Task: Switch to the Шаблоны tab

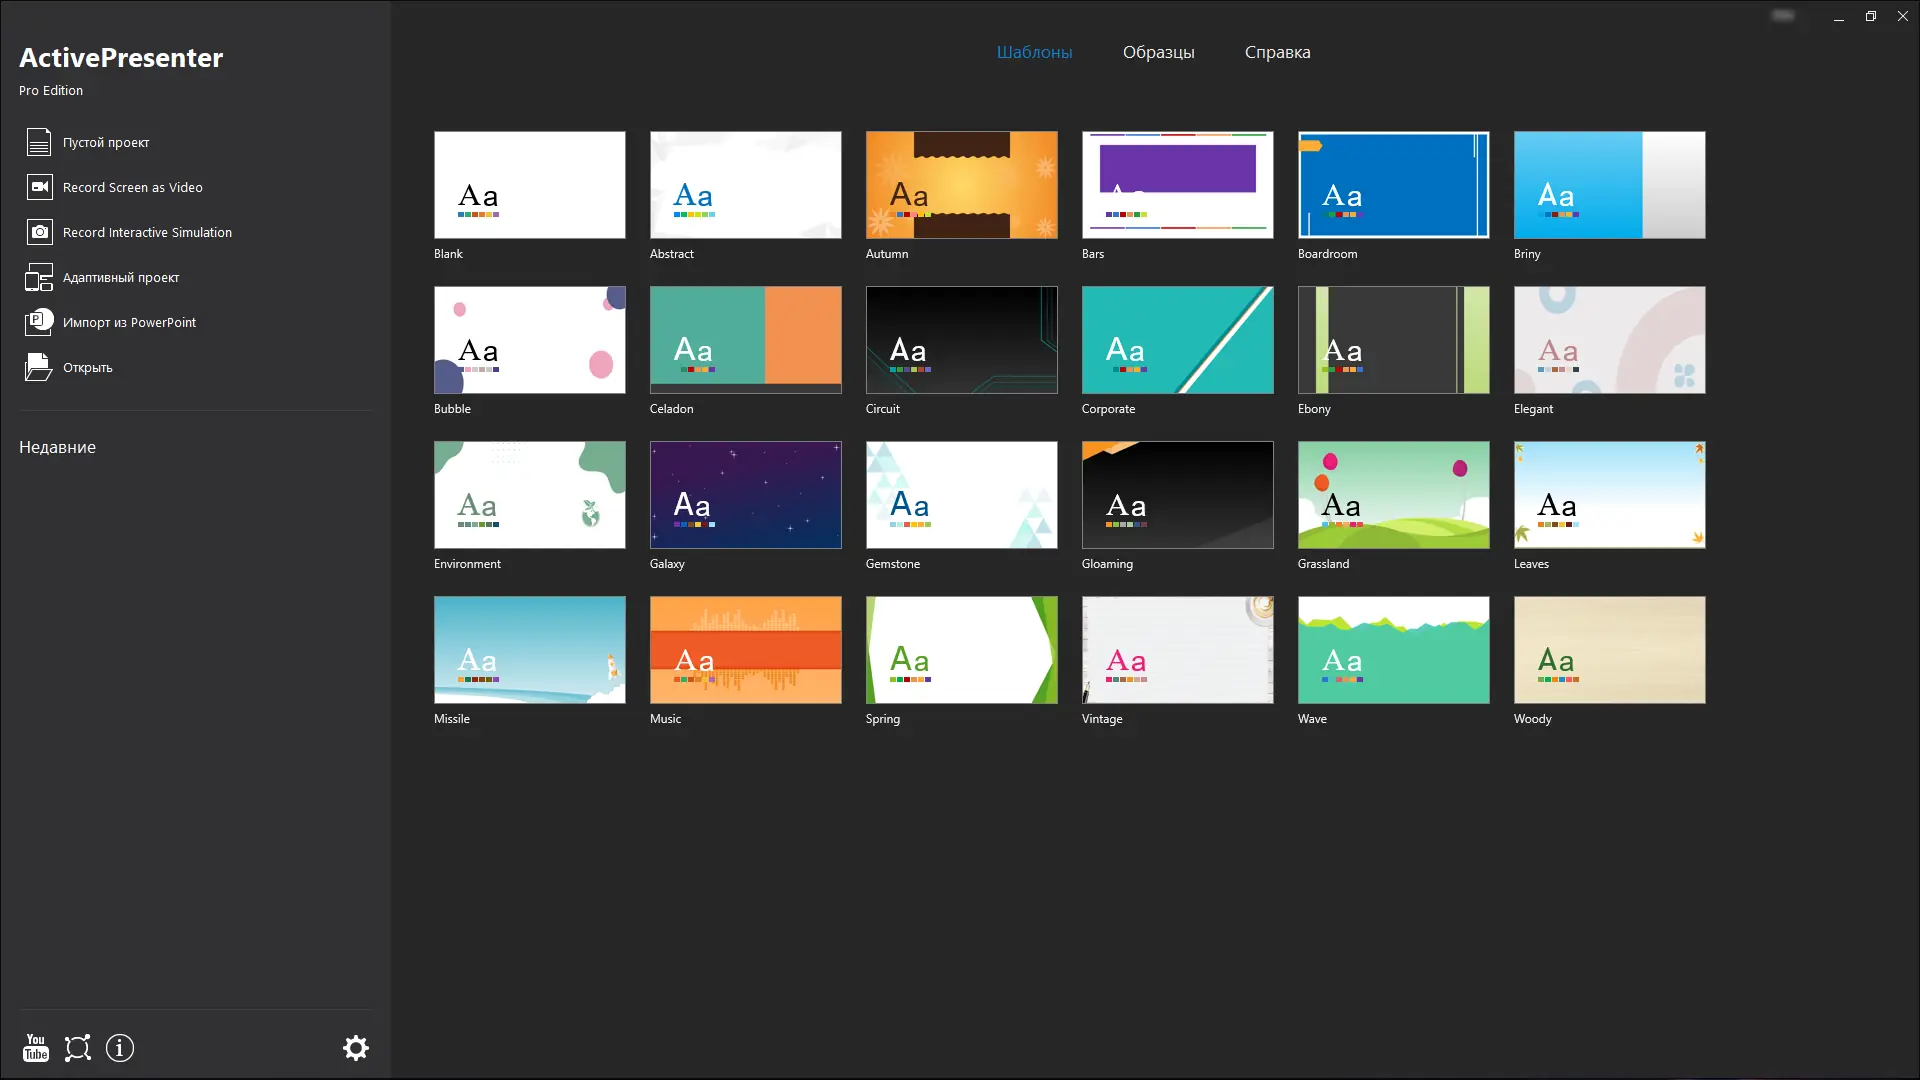Action: pos(1034,52)
